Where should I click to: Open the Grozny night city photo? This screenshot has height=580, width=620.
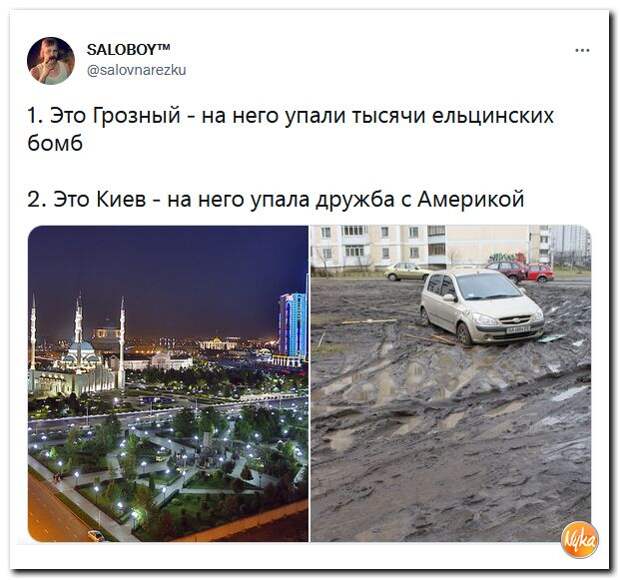(x=168, y=383)
